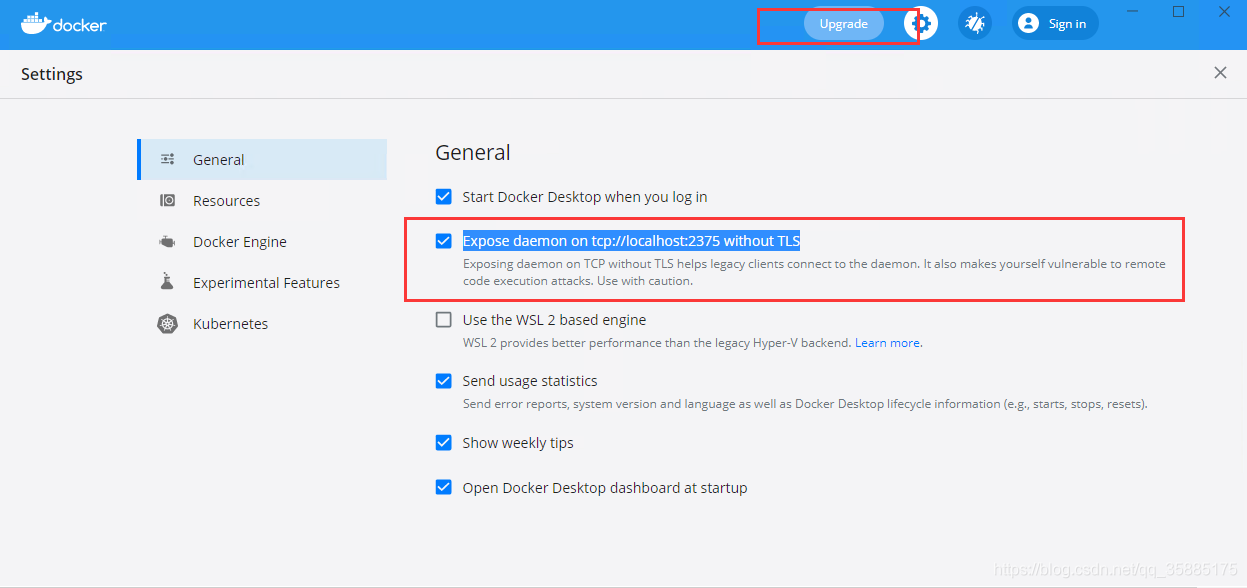The image size is (1247, 588).
Task: Minimize the Docker Desktop window
Action: pos(1132,12)
